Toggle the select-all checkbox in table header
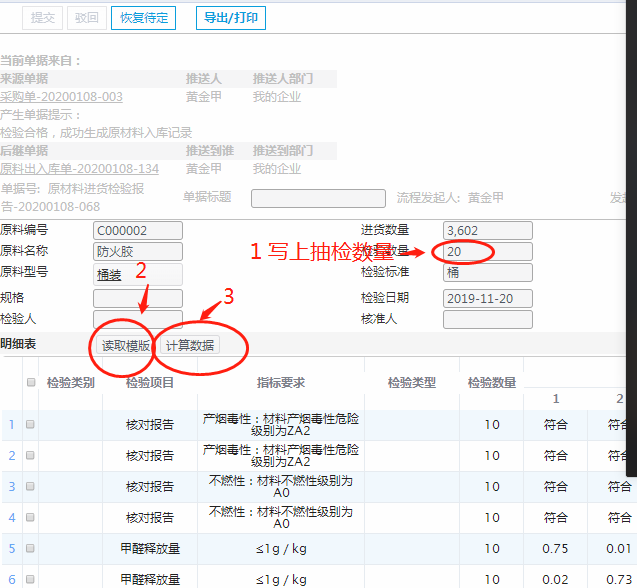The height and width of the screenshot is (588, 637). (x=31, y=383)
